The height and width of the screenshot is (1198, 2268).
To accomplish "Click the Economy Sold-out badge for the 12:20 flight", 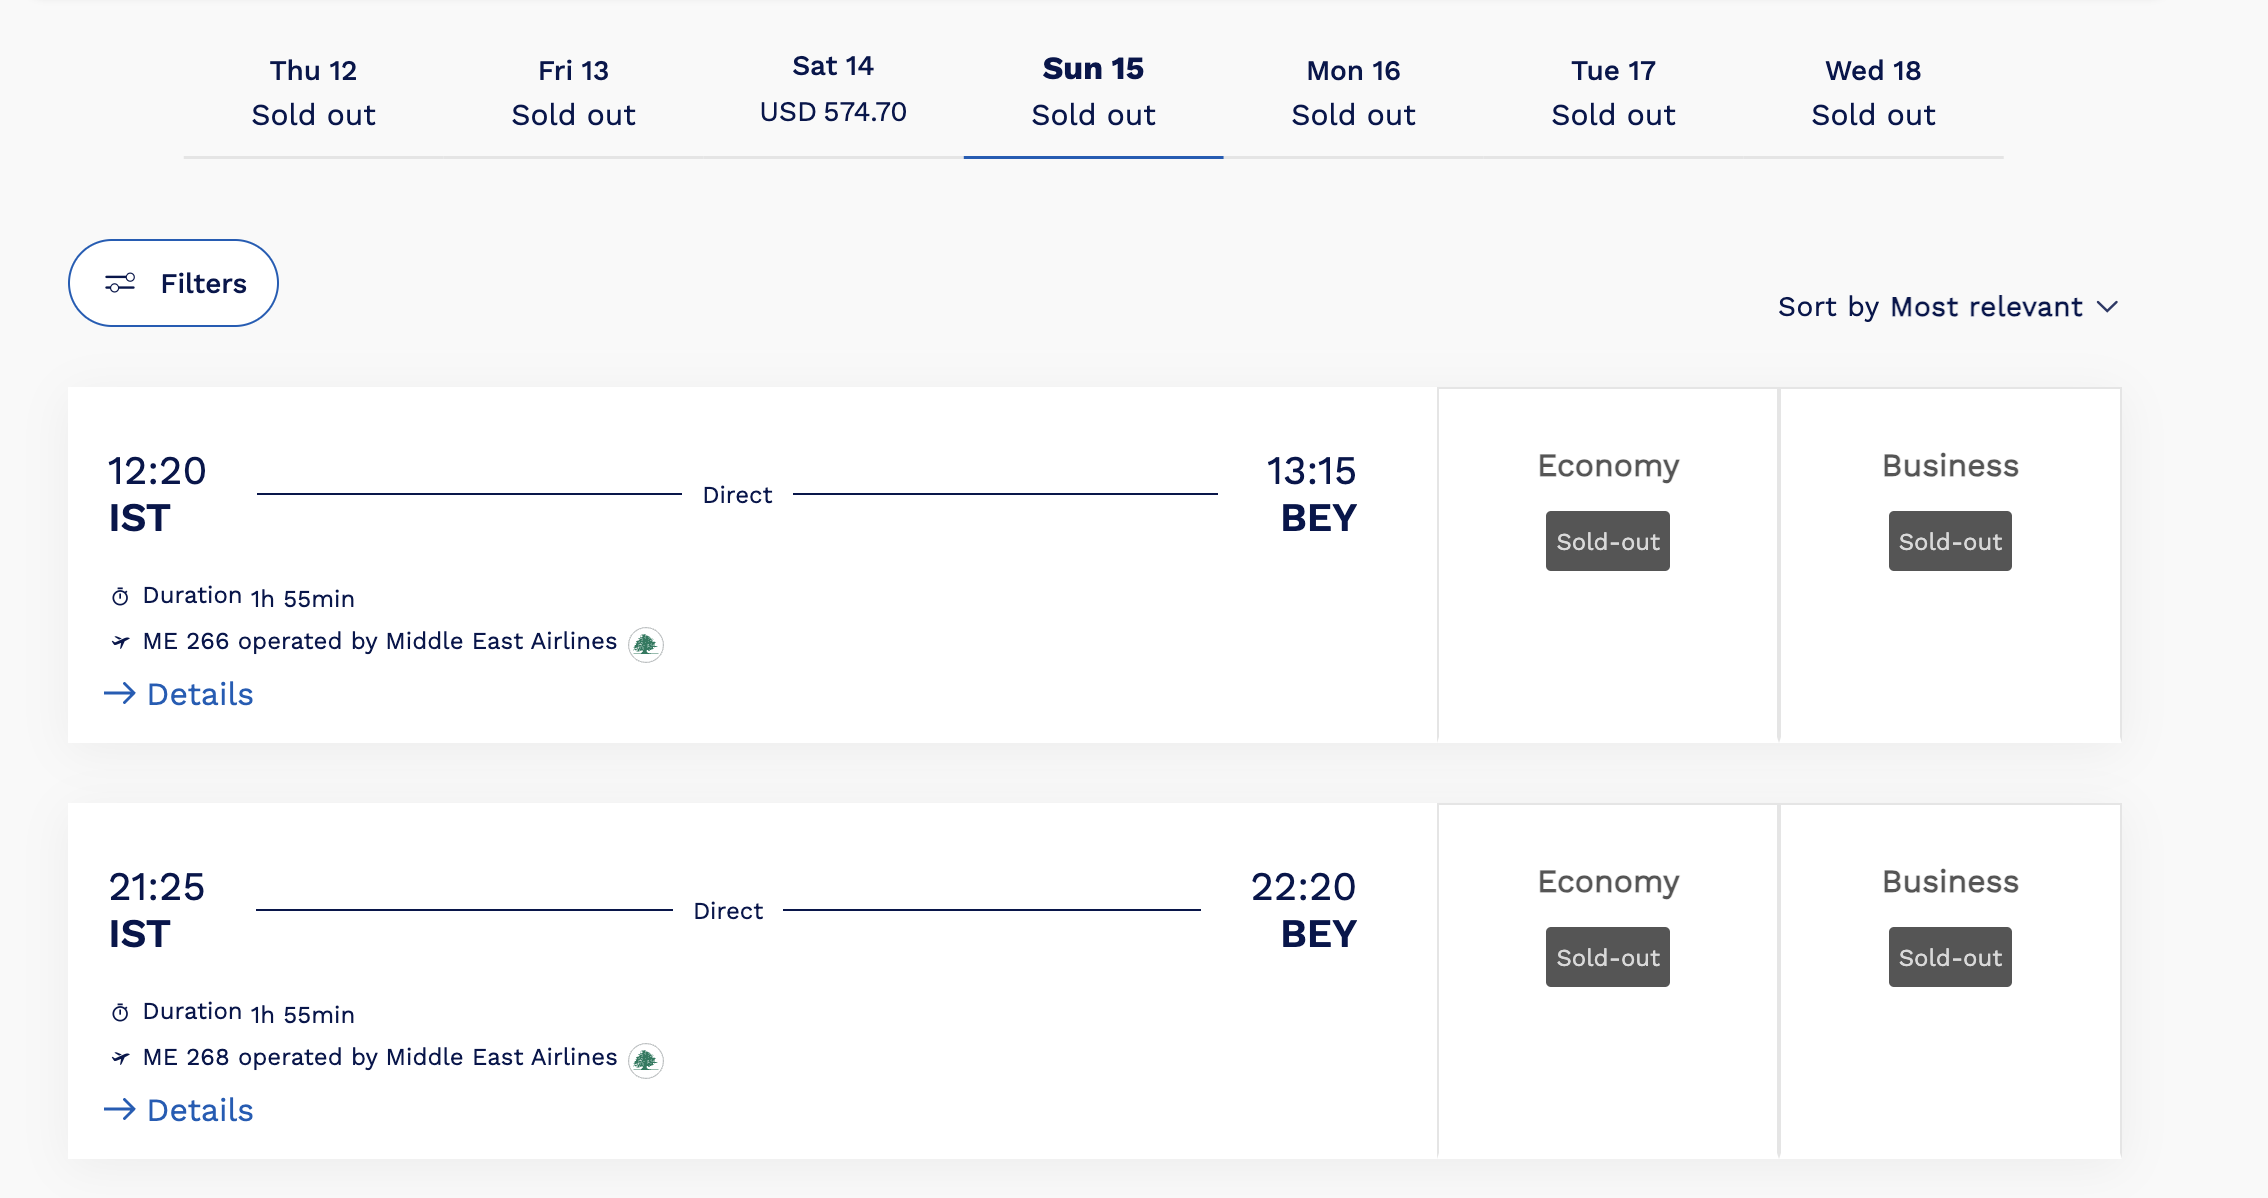I will pyautogui.click(x=1608, y=541).
